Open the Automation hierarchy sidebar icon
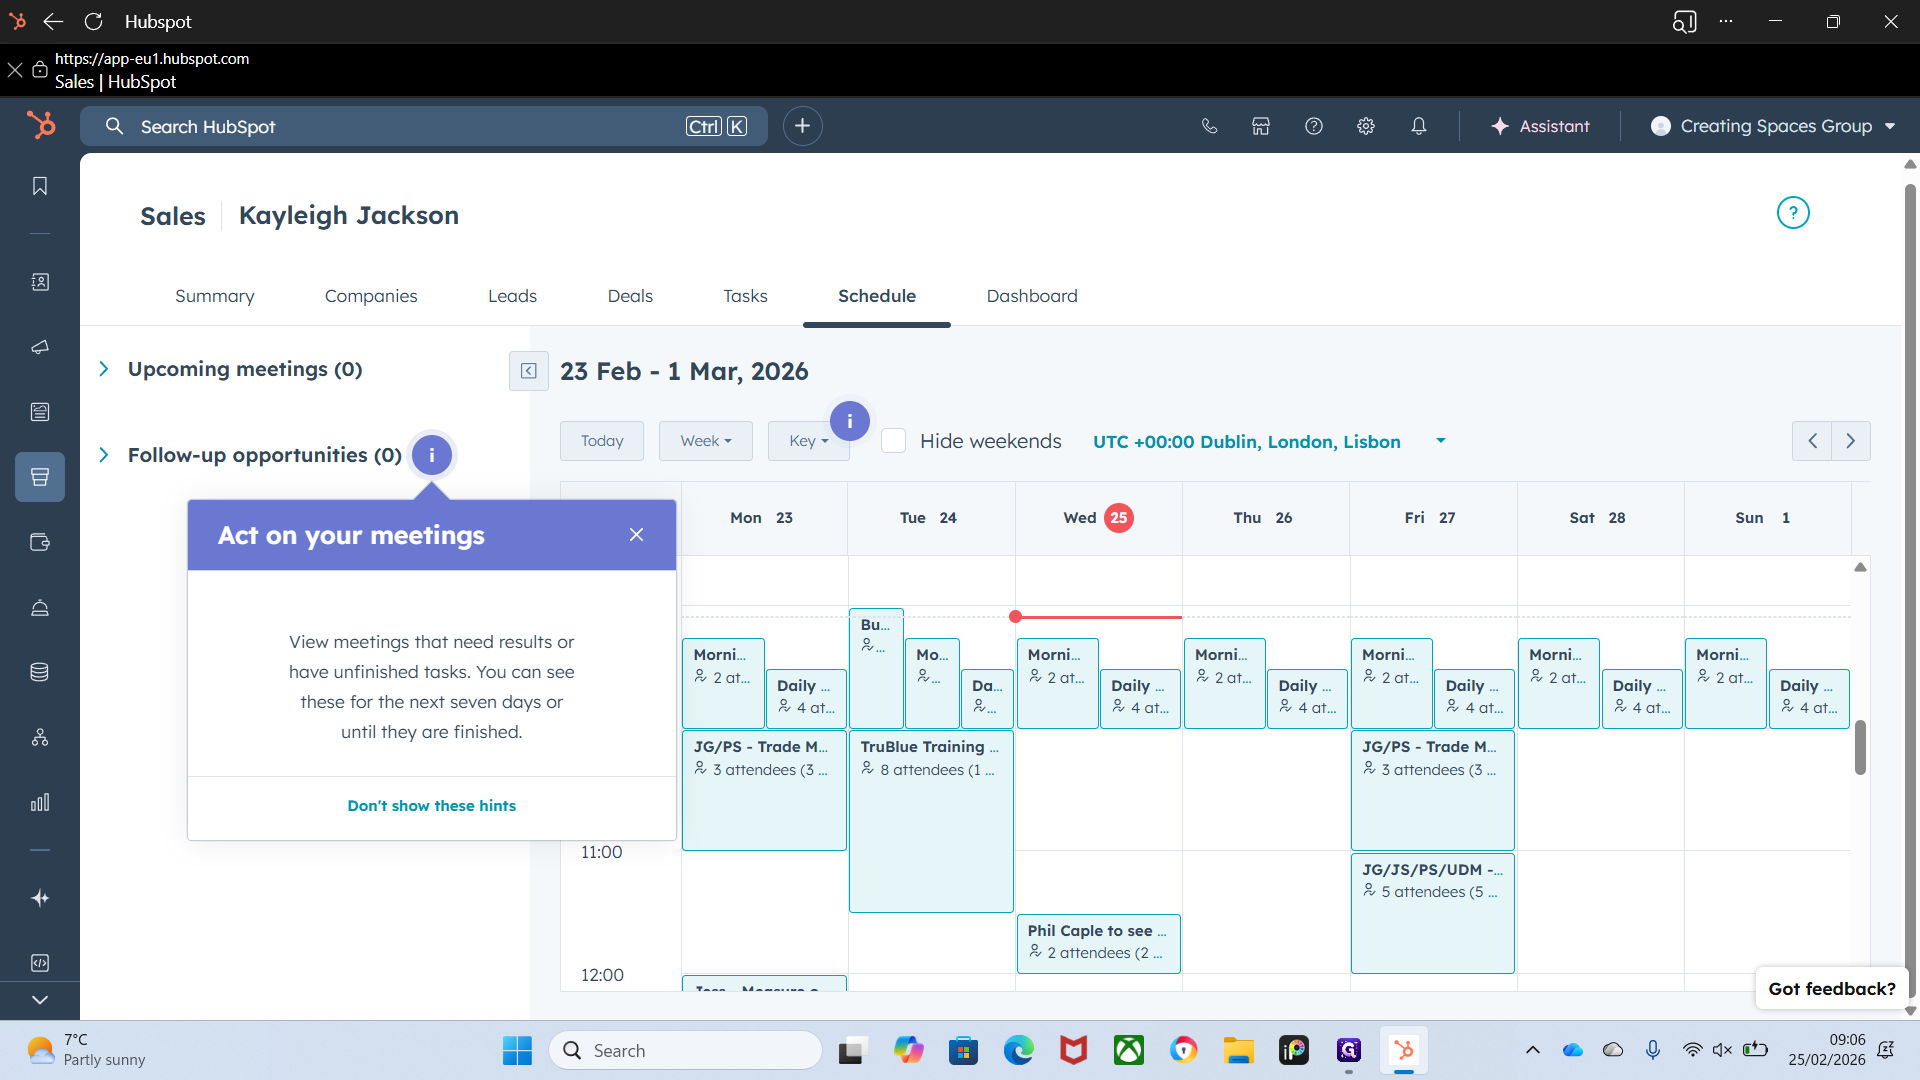 (x=40, y=737)
